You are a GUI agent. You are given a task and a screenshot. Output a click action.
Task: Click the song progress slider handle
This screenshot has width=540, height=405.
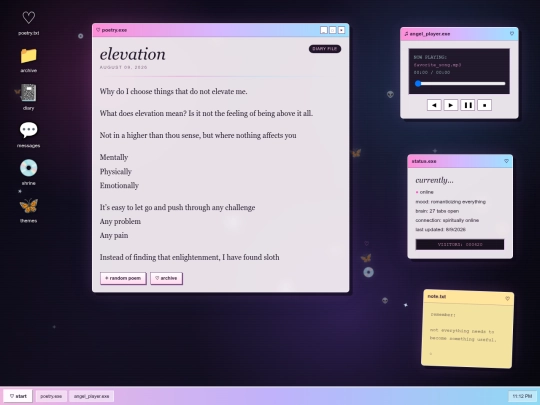pyautogui.click(x=418, y=83)
